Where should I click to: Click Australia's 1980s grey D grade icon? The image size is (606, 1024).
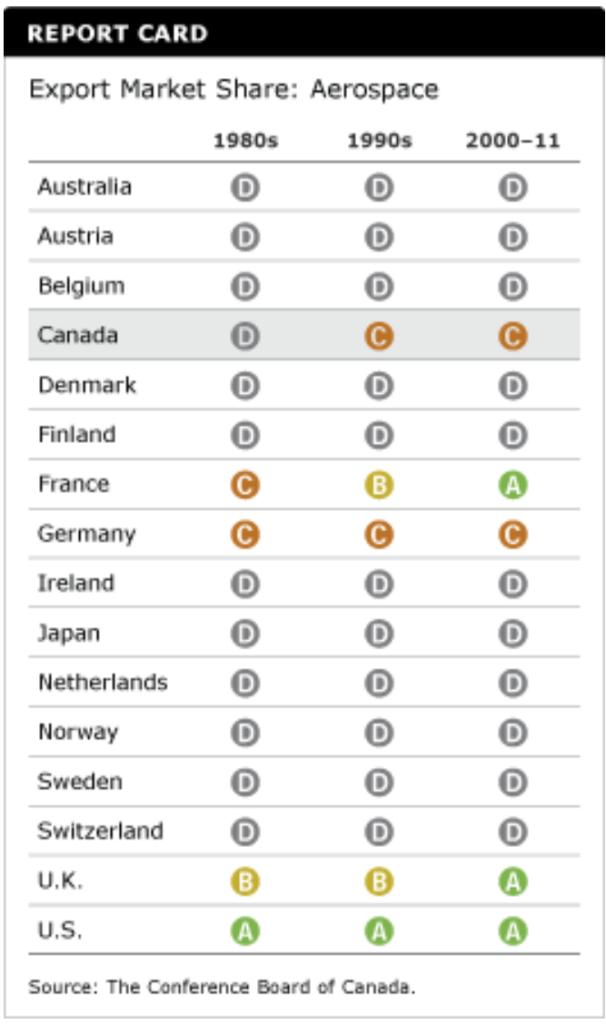click(x=245, y=188)
